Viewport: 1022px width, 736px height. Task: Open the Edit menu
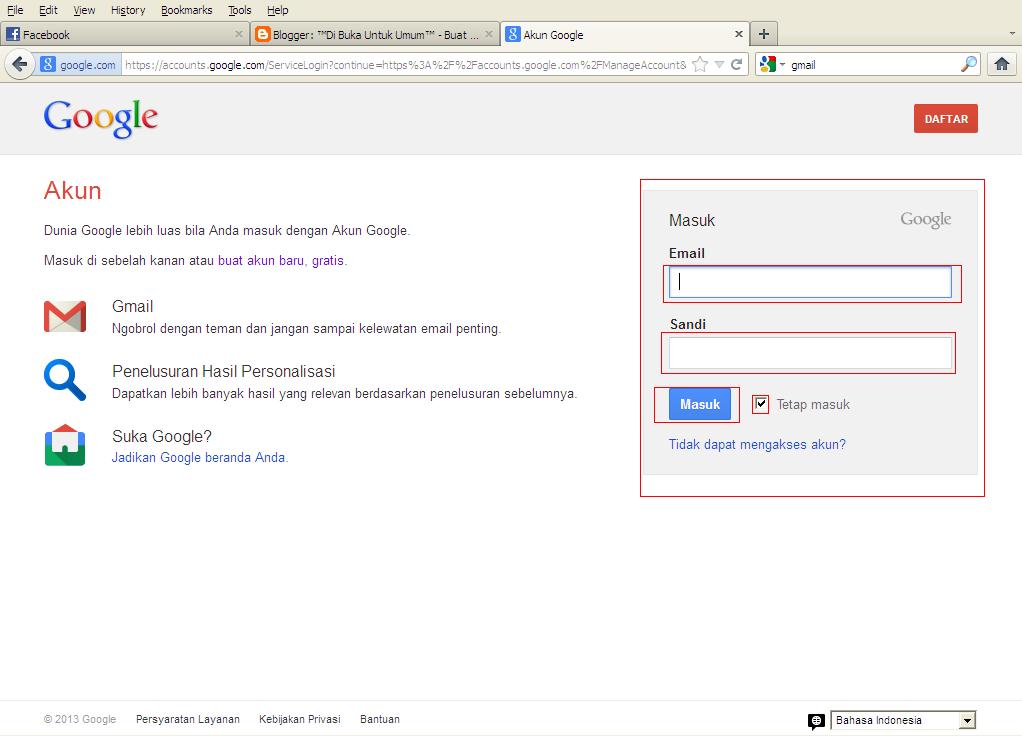[x=48, y=10]
